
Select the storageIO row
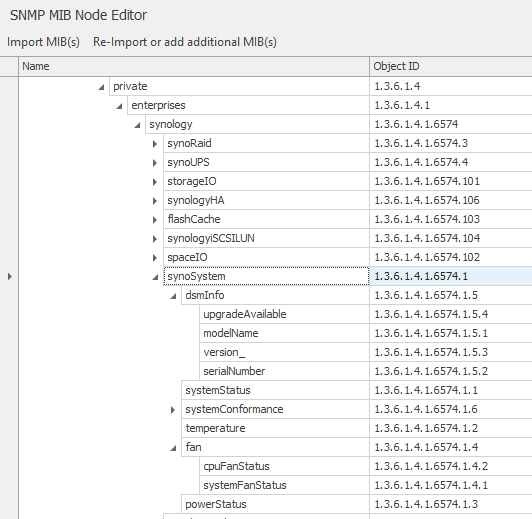point(266,181)
